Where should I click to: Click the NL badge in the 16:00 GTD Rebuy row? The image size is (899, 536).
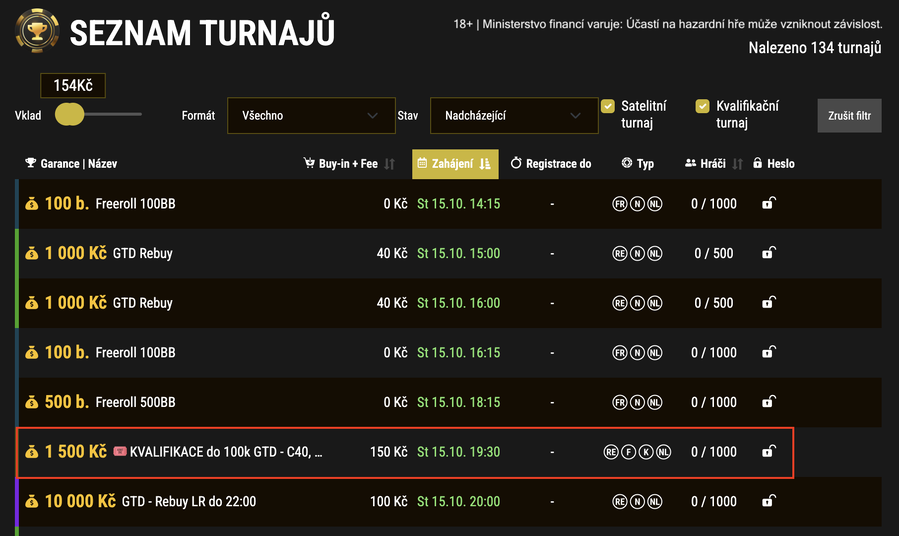(655, 303)
